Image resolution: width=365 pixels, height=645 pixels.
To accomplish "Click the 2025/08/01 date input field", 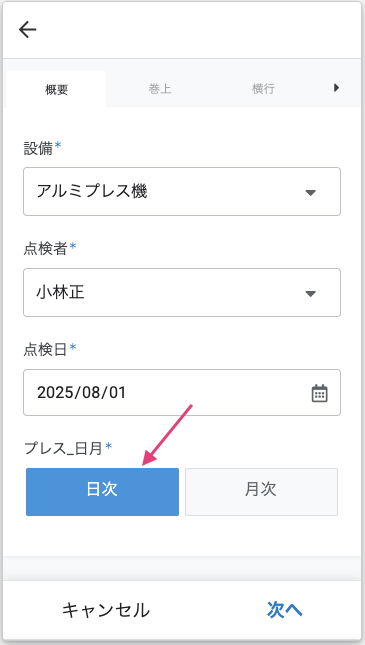I will (x=182, y=392).
